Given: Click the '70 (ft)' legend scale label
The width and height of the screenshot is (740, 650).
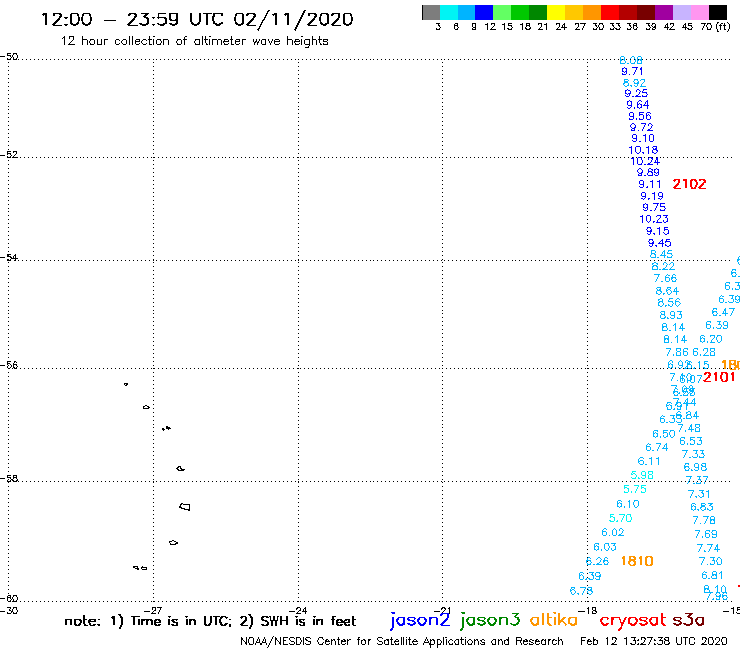Looking at the screenshot, I should 715,26.
